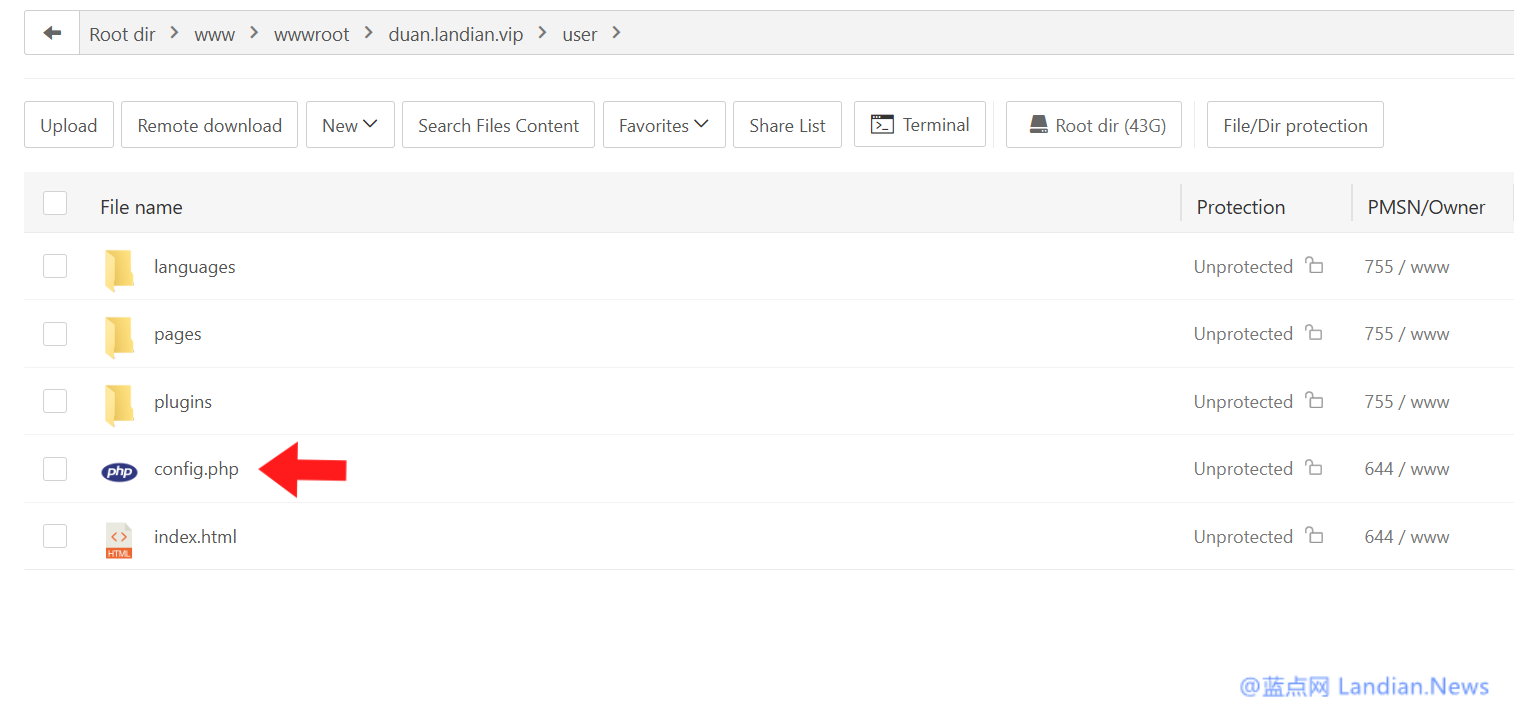The image size is (1514, 720).
Task: Check the box beside languages folder
Action: click(55, 266)
